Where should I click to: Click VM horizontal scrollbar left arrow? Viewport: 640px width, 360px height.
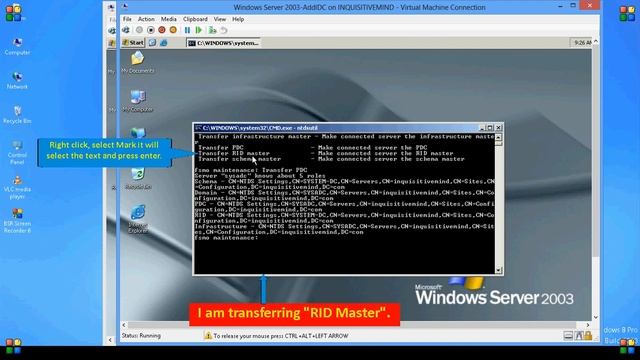pyautogui.click(x=124, y=325)
